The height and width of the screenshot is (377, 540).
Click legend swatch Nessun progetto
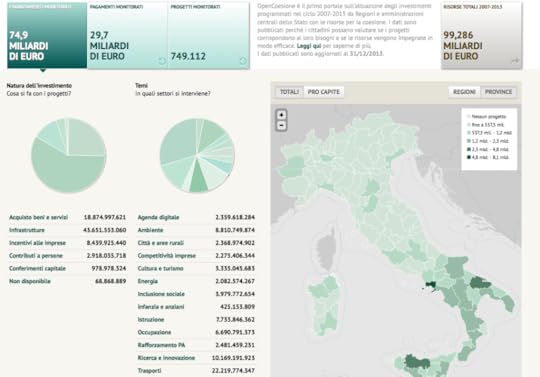469,116
